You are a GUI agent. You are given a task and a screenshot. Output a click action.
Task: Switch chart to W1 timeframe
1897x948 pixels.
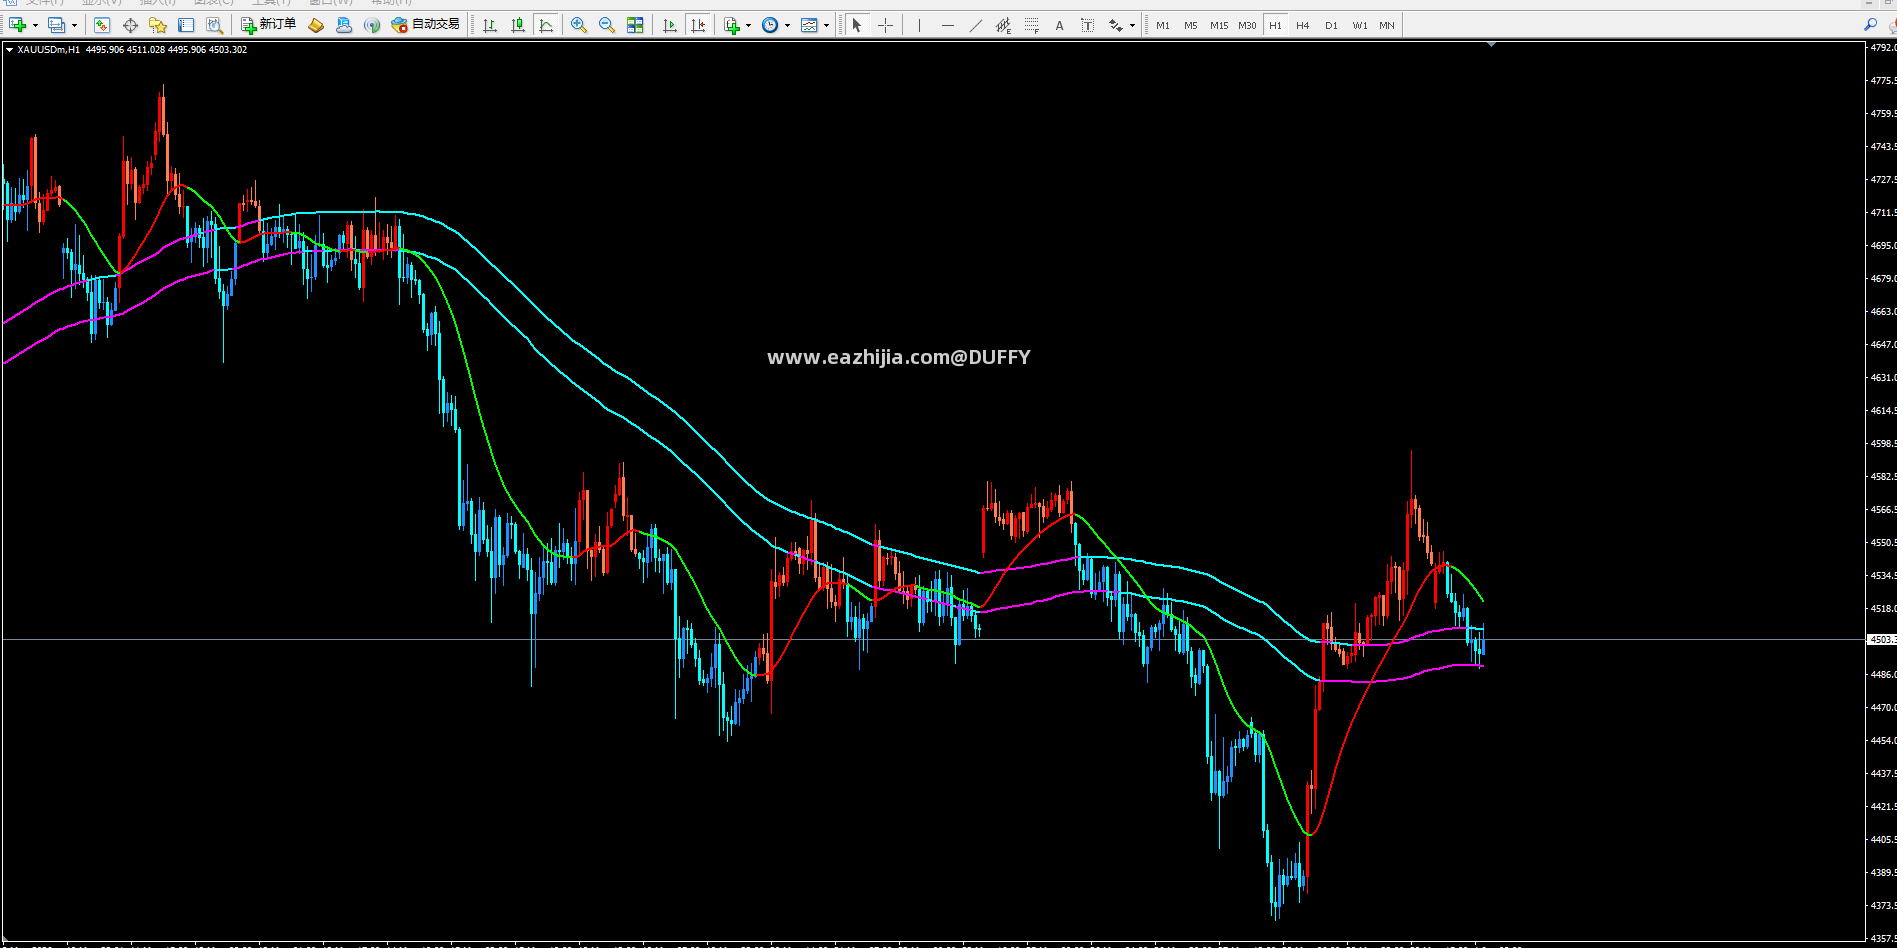1360,25
